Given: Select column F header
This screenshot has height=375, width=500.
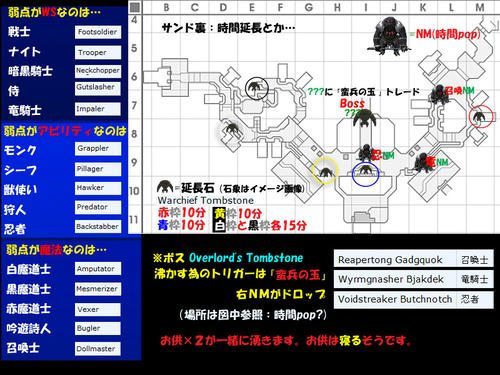Looking at the screenshot, I should (280, 7).
